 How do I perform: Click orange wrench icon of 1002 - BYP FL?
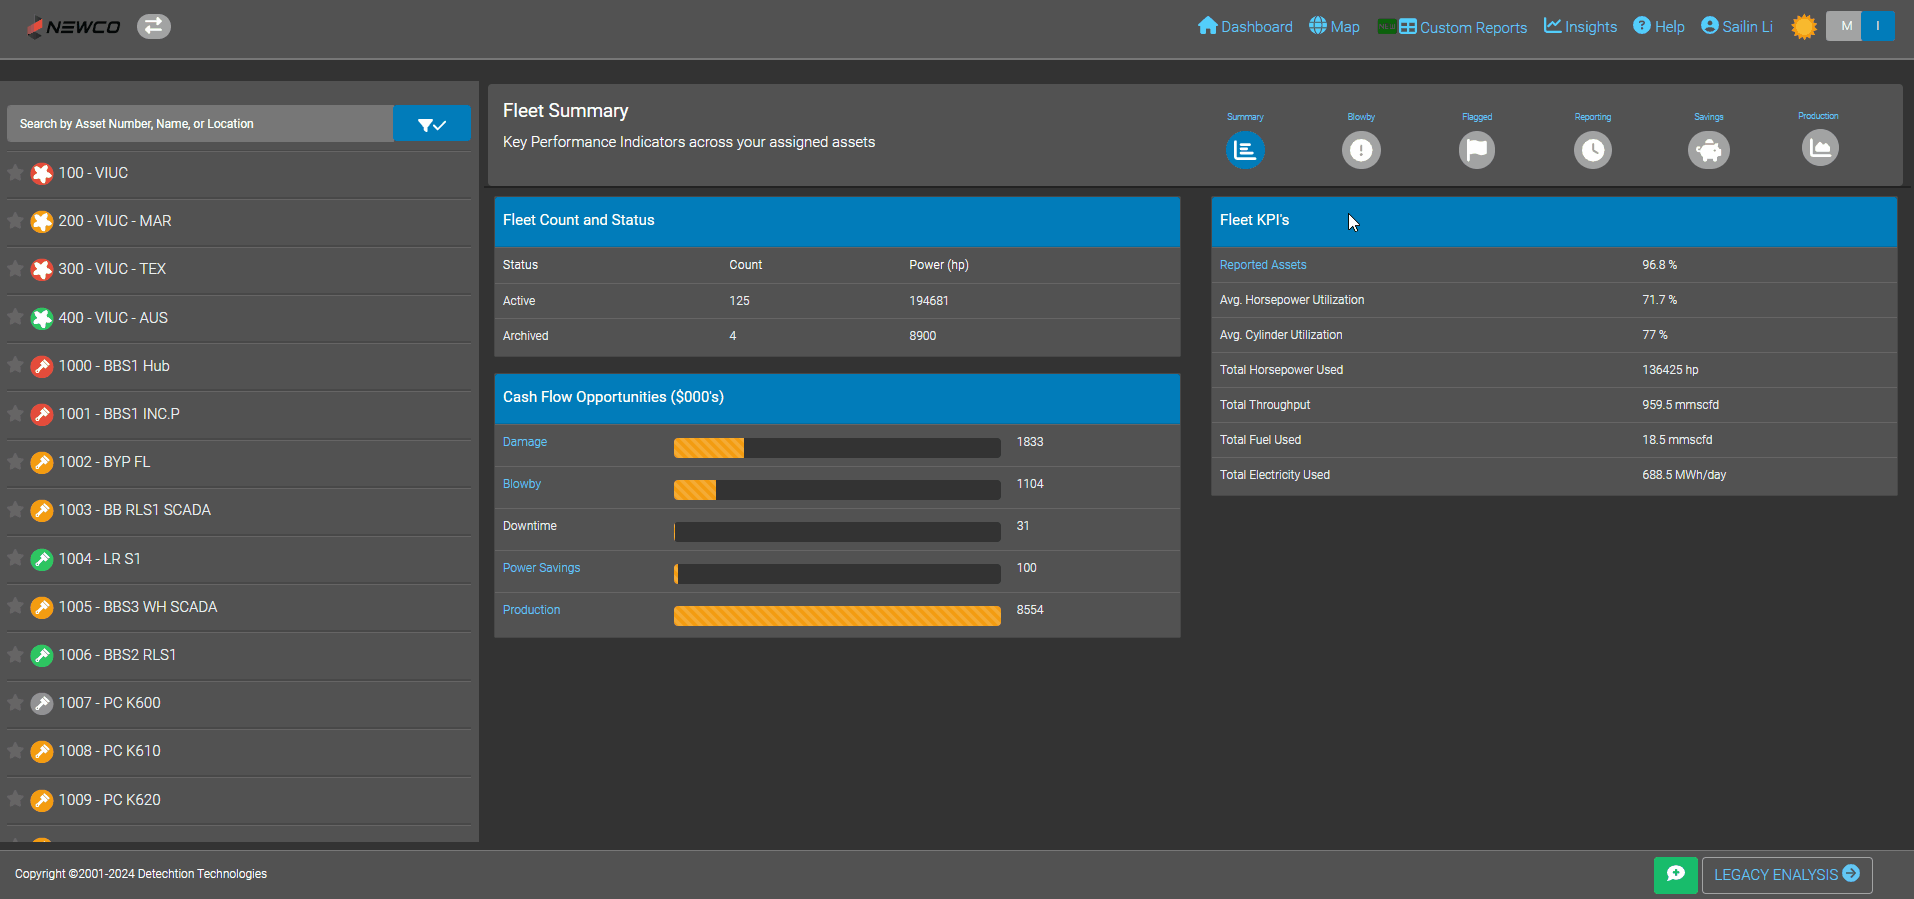click(x=42, y=463)
